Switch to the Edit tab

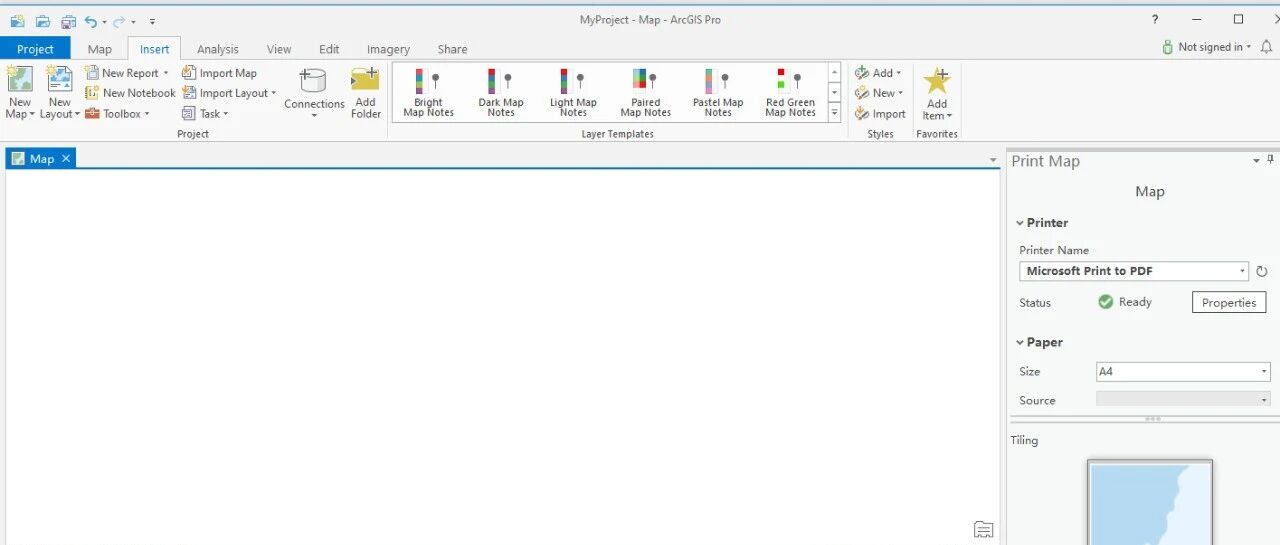click(329, 49)
